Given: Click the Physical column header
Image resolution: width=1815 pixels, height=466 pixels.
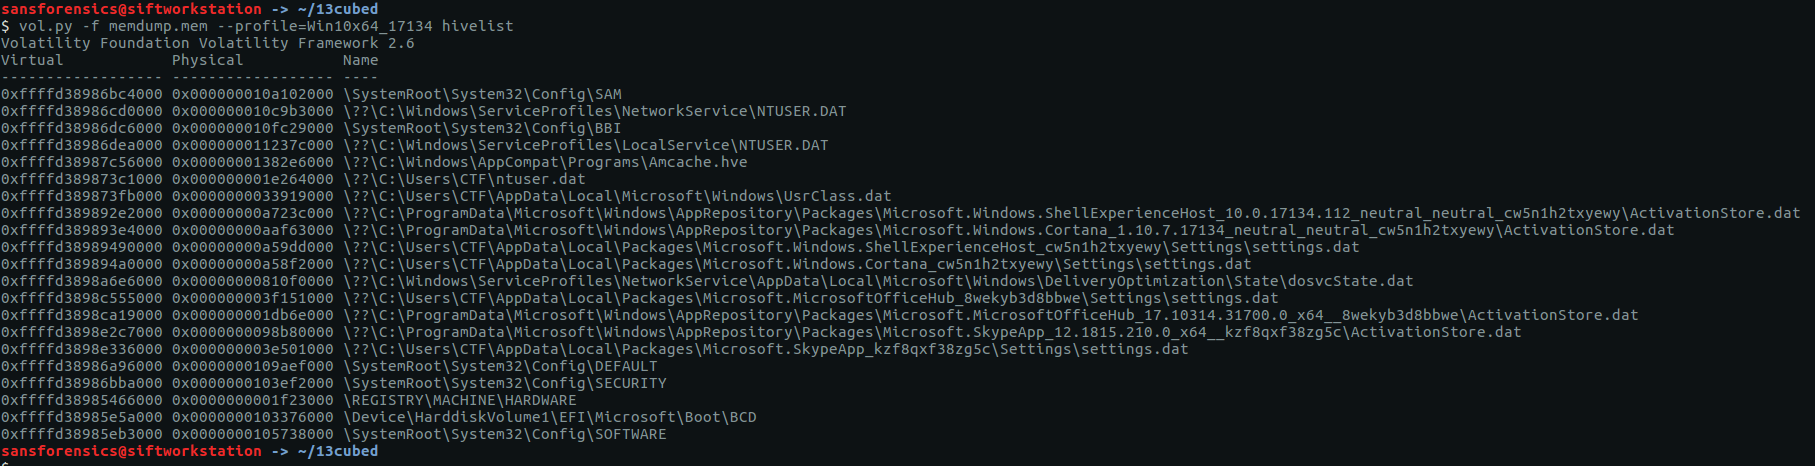Looking at the screenshot, I should [207, 60].
